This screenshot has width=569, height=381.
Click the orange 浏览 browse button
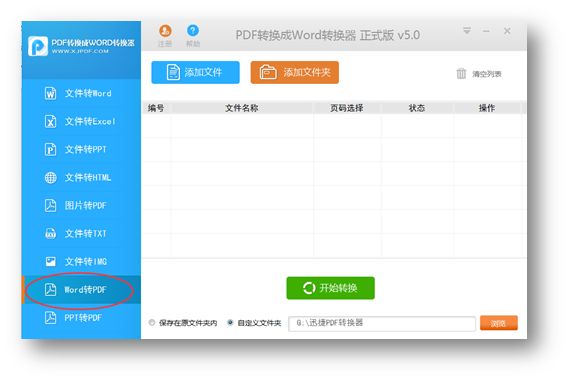[499, 323]
